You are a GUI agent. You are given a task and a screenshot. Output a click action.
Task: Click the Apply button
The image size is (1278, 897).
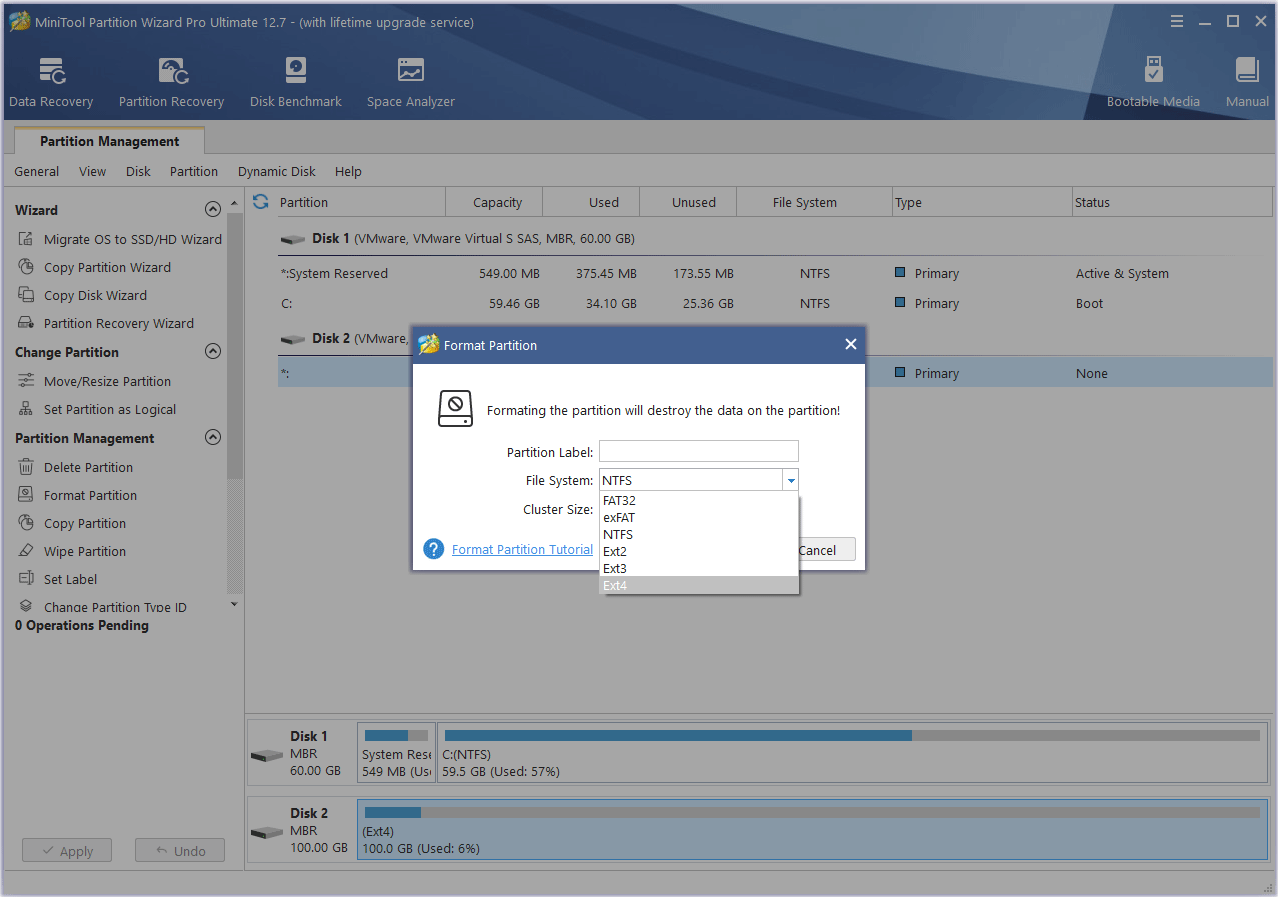tap(67, 851)
